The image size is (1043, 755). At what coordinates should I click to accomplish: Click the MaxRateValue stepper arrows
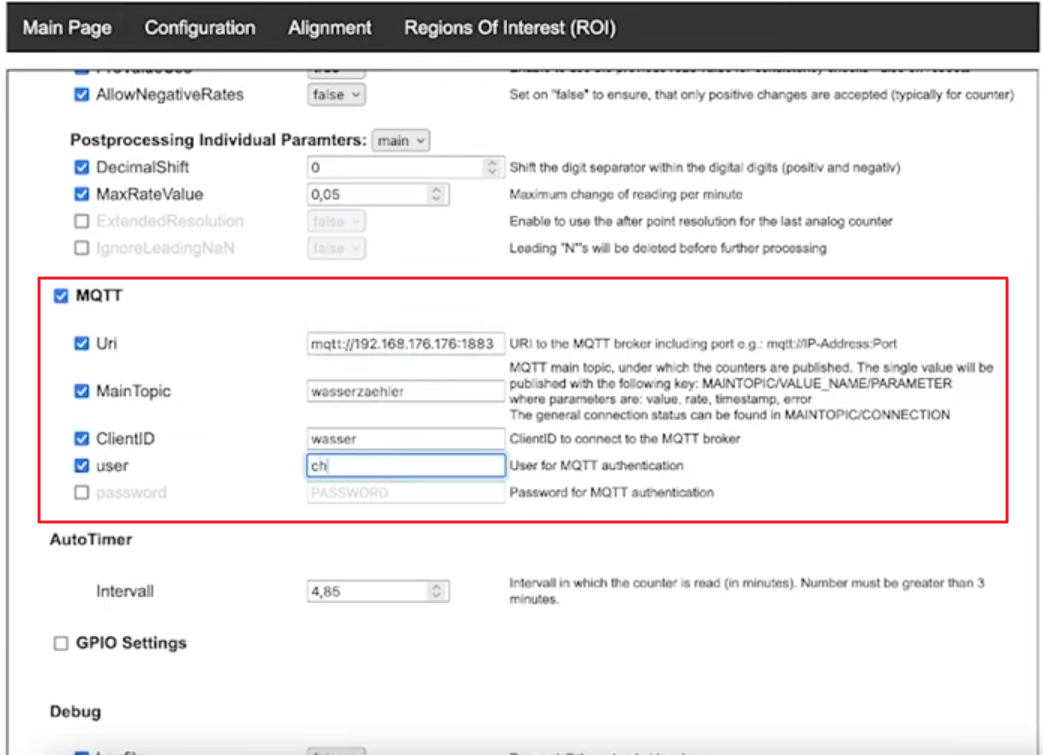435,194
